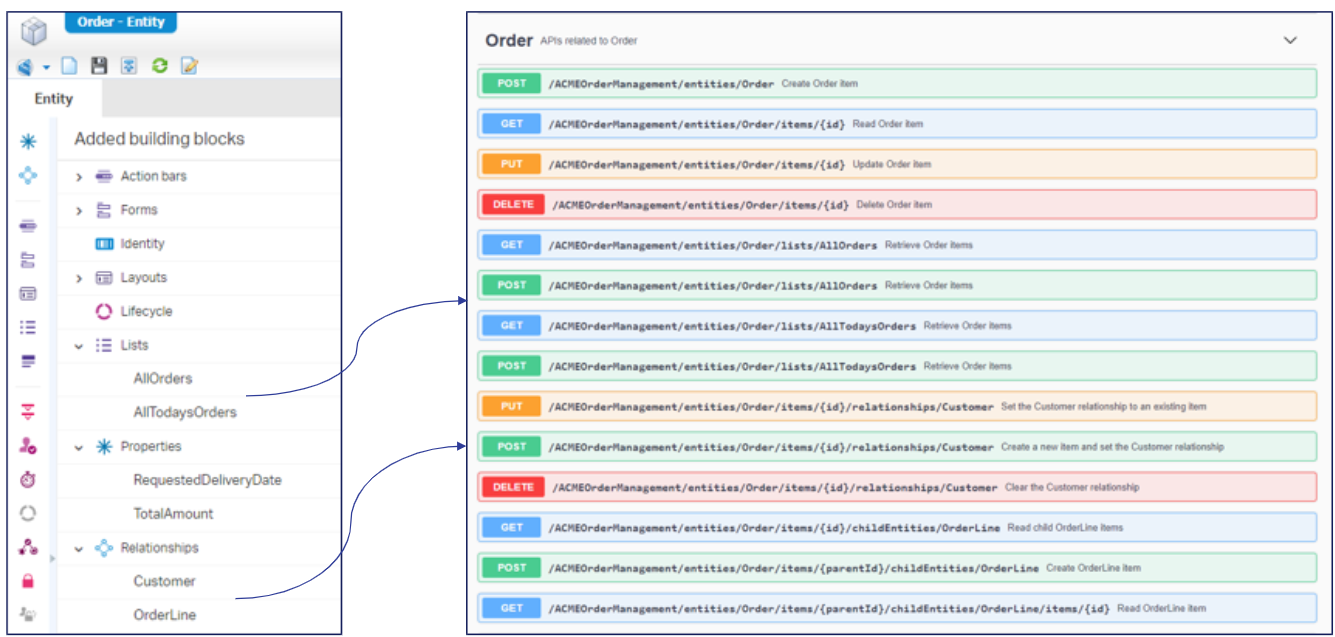Expand the Action bars tree node
The width and height of the screenshot is (1335, 637).
coord(79,177)
